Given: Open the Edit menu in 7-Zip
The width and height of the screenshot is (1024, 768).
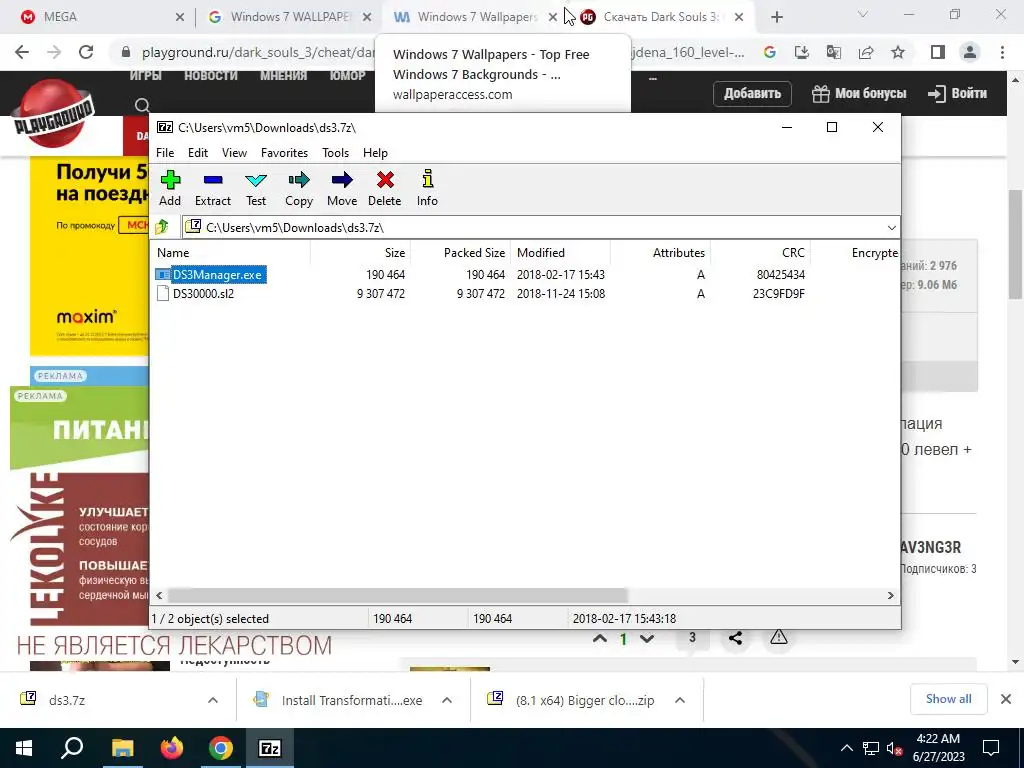Looking at the screenshot, I should click(x=198, y=153).
